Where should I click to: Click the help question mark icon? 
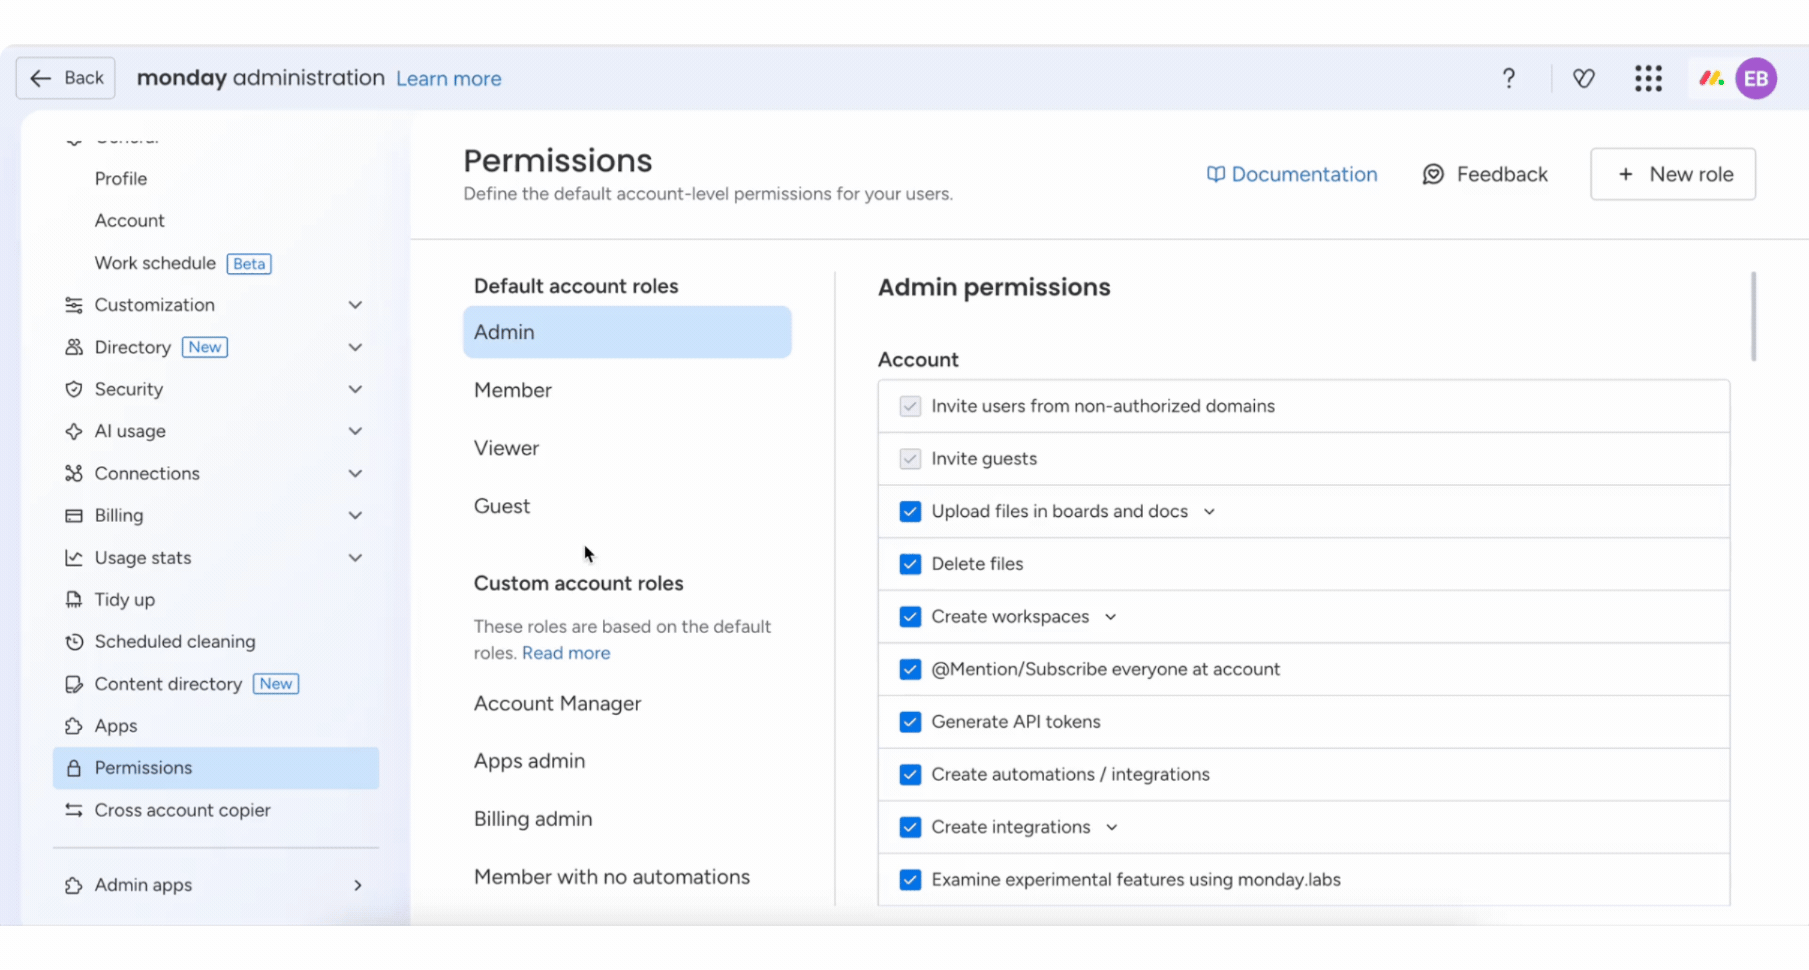click(x=1508, y=78)
